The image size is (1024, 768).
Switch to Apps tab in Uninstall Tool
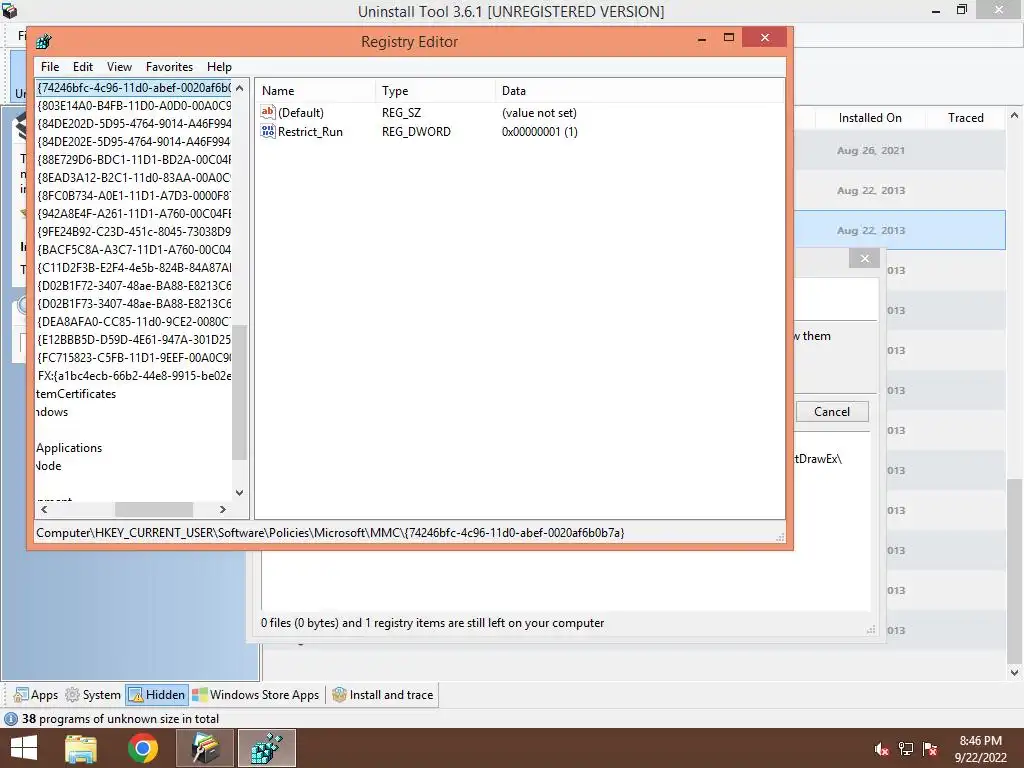coord(37,695)
